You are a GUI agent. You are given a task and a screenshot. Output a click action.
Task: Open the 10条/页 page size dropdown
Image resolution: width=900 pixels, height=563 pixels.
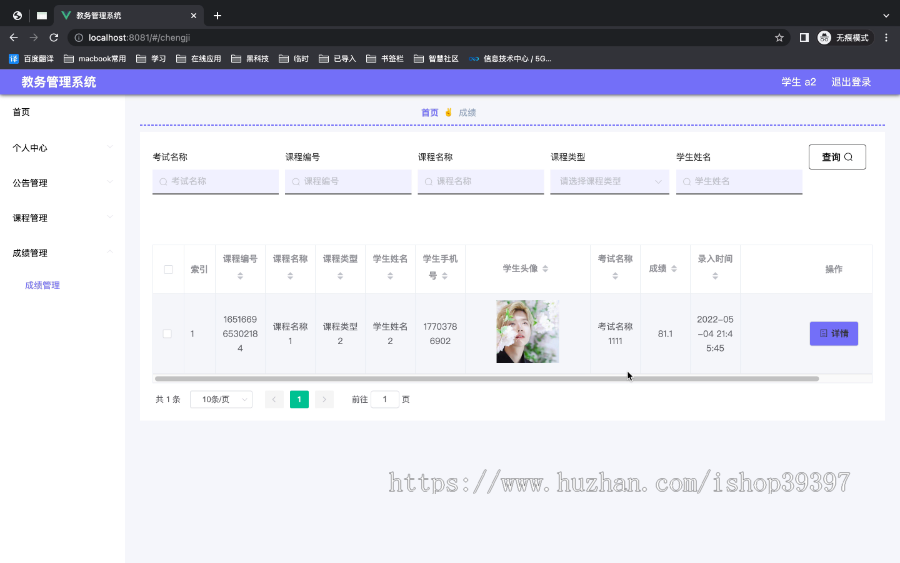pyautogui.click(x=221, y=399)
